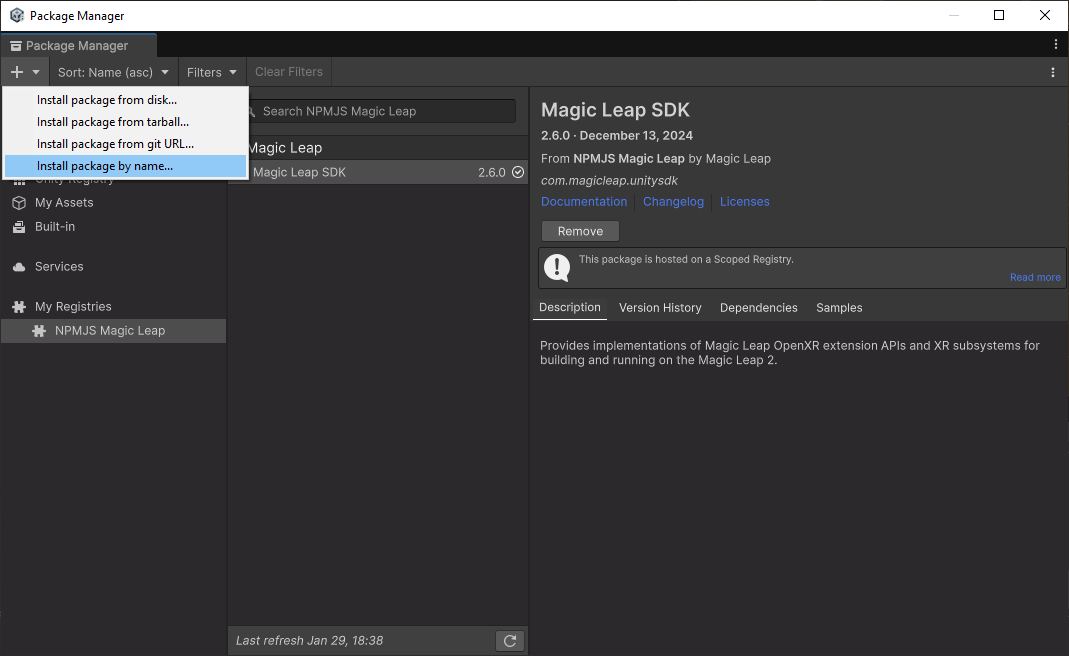This screenshot has height=656, width=1069.
Task: Open the window options kebab menu top right
Action: point(1056,44)
